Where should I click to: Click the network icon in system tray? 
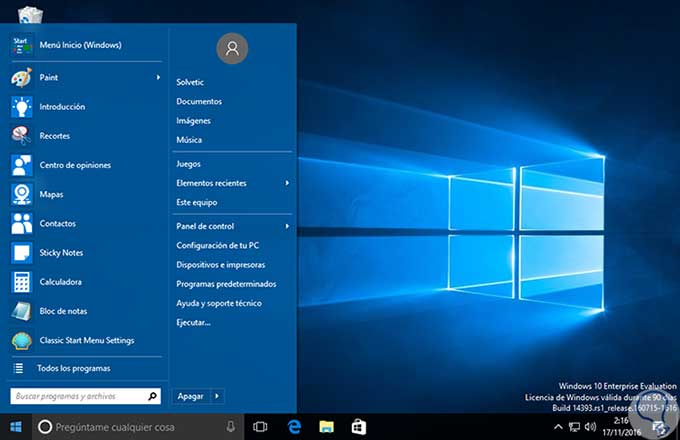pyautogui.click(x=574, y=427)
